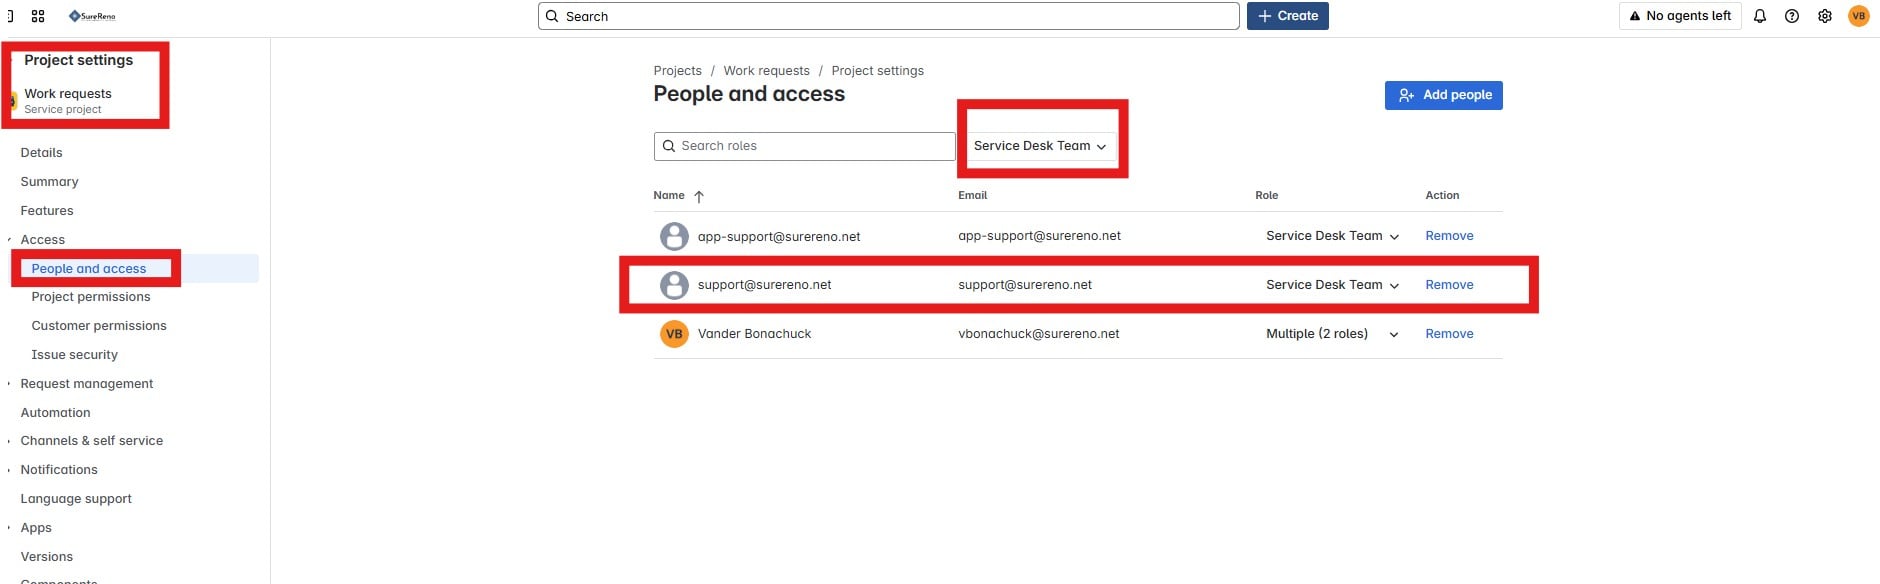Image resolution: width=1880 pixels, height=584 pixels.
Task: Expand the Apps sidebar section
Action: coord(9,528)
